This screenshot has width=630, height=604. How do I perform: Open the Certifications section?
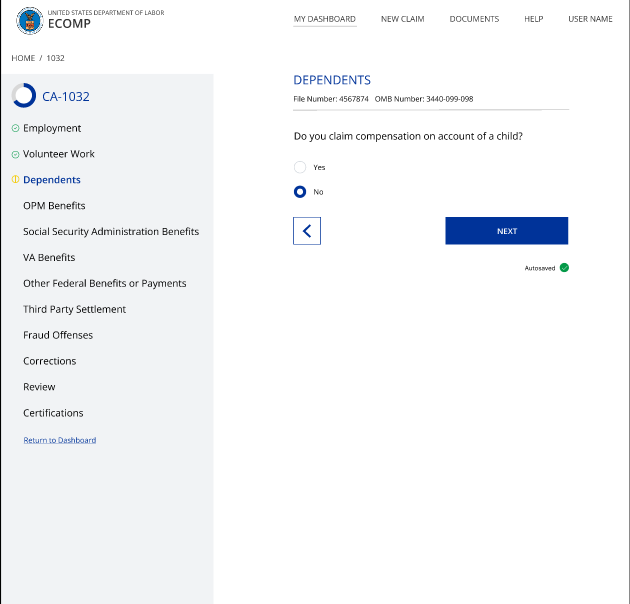tap(53, 413)
